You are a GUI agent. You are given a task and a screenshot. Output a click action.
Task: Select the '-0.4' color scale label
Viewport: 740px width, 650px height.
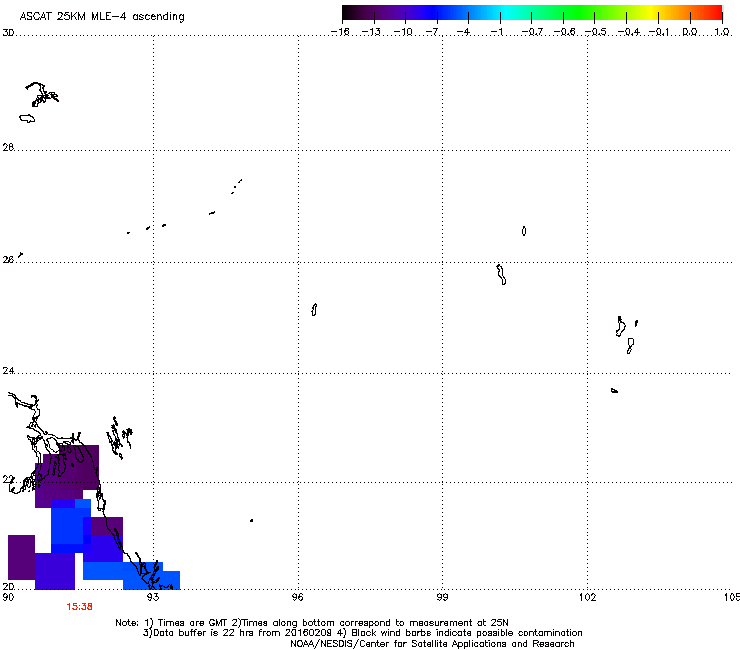pyautogui.click(x=629, y=32)
